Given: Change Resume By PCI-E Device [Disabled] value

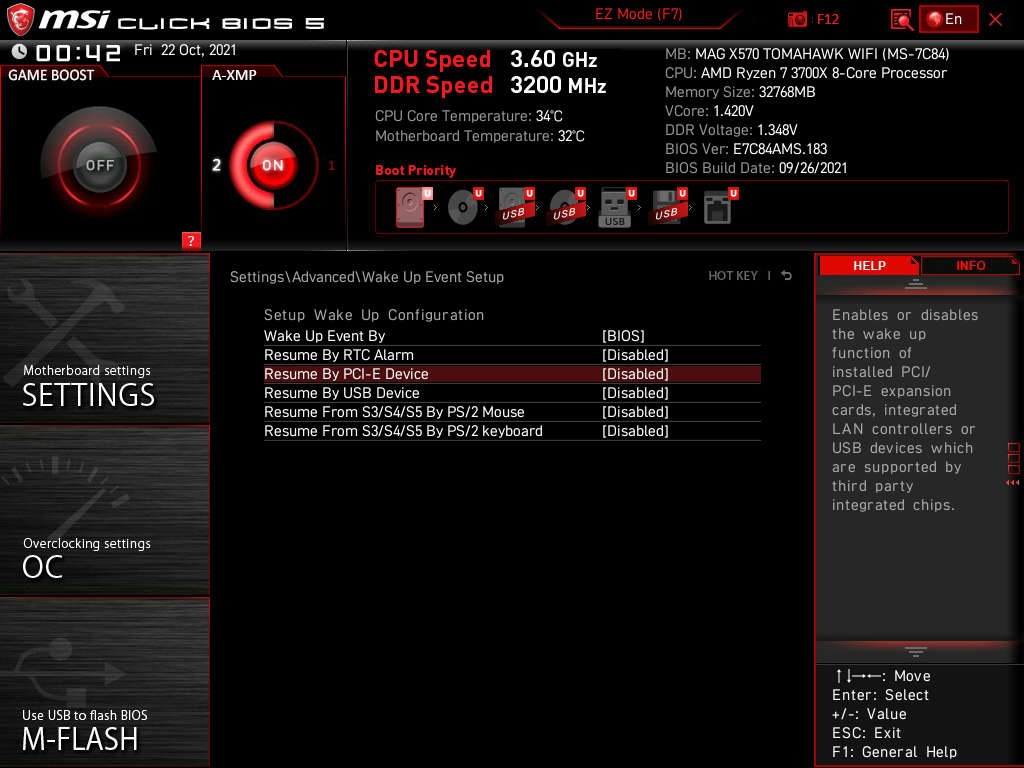Looking at the screenshot, I should point(635,374).
